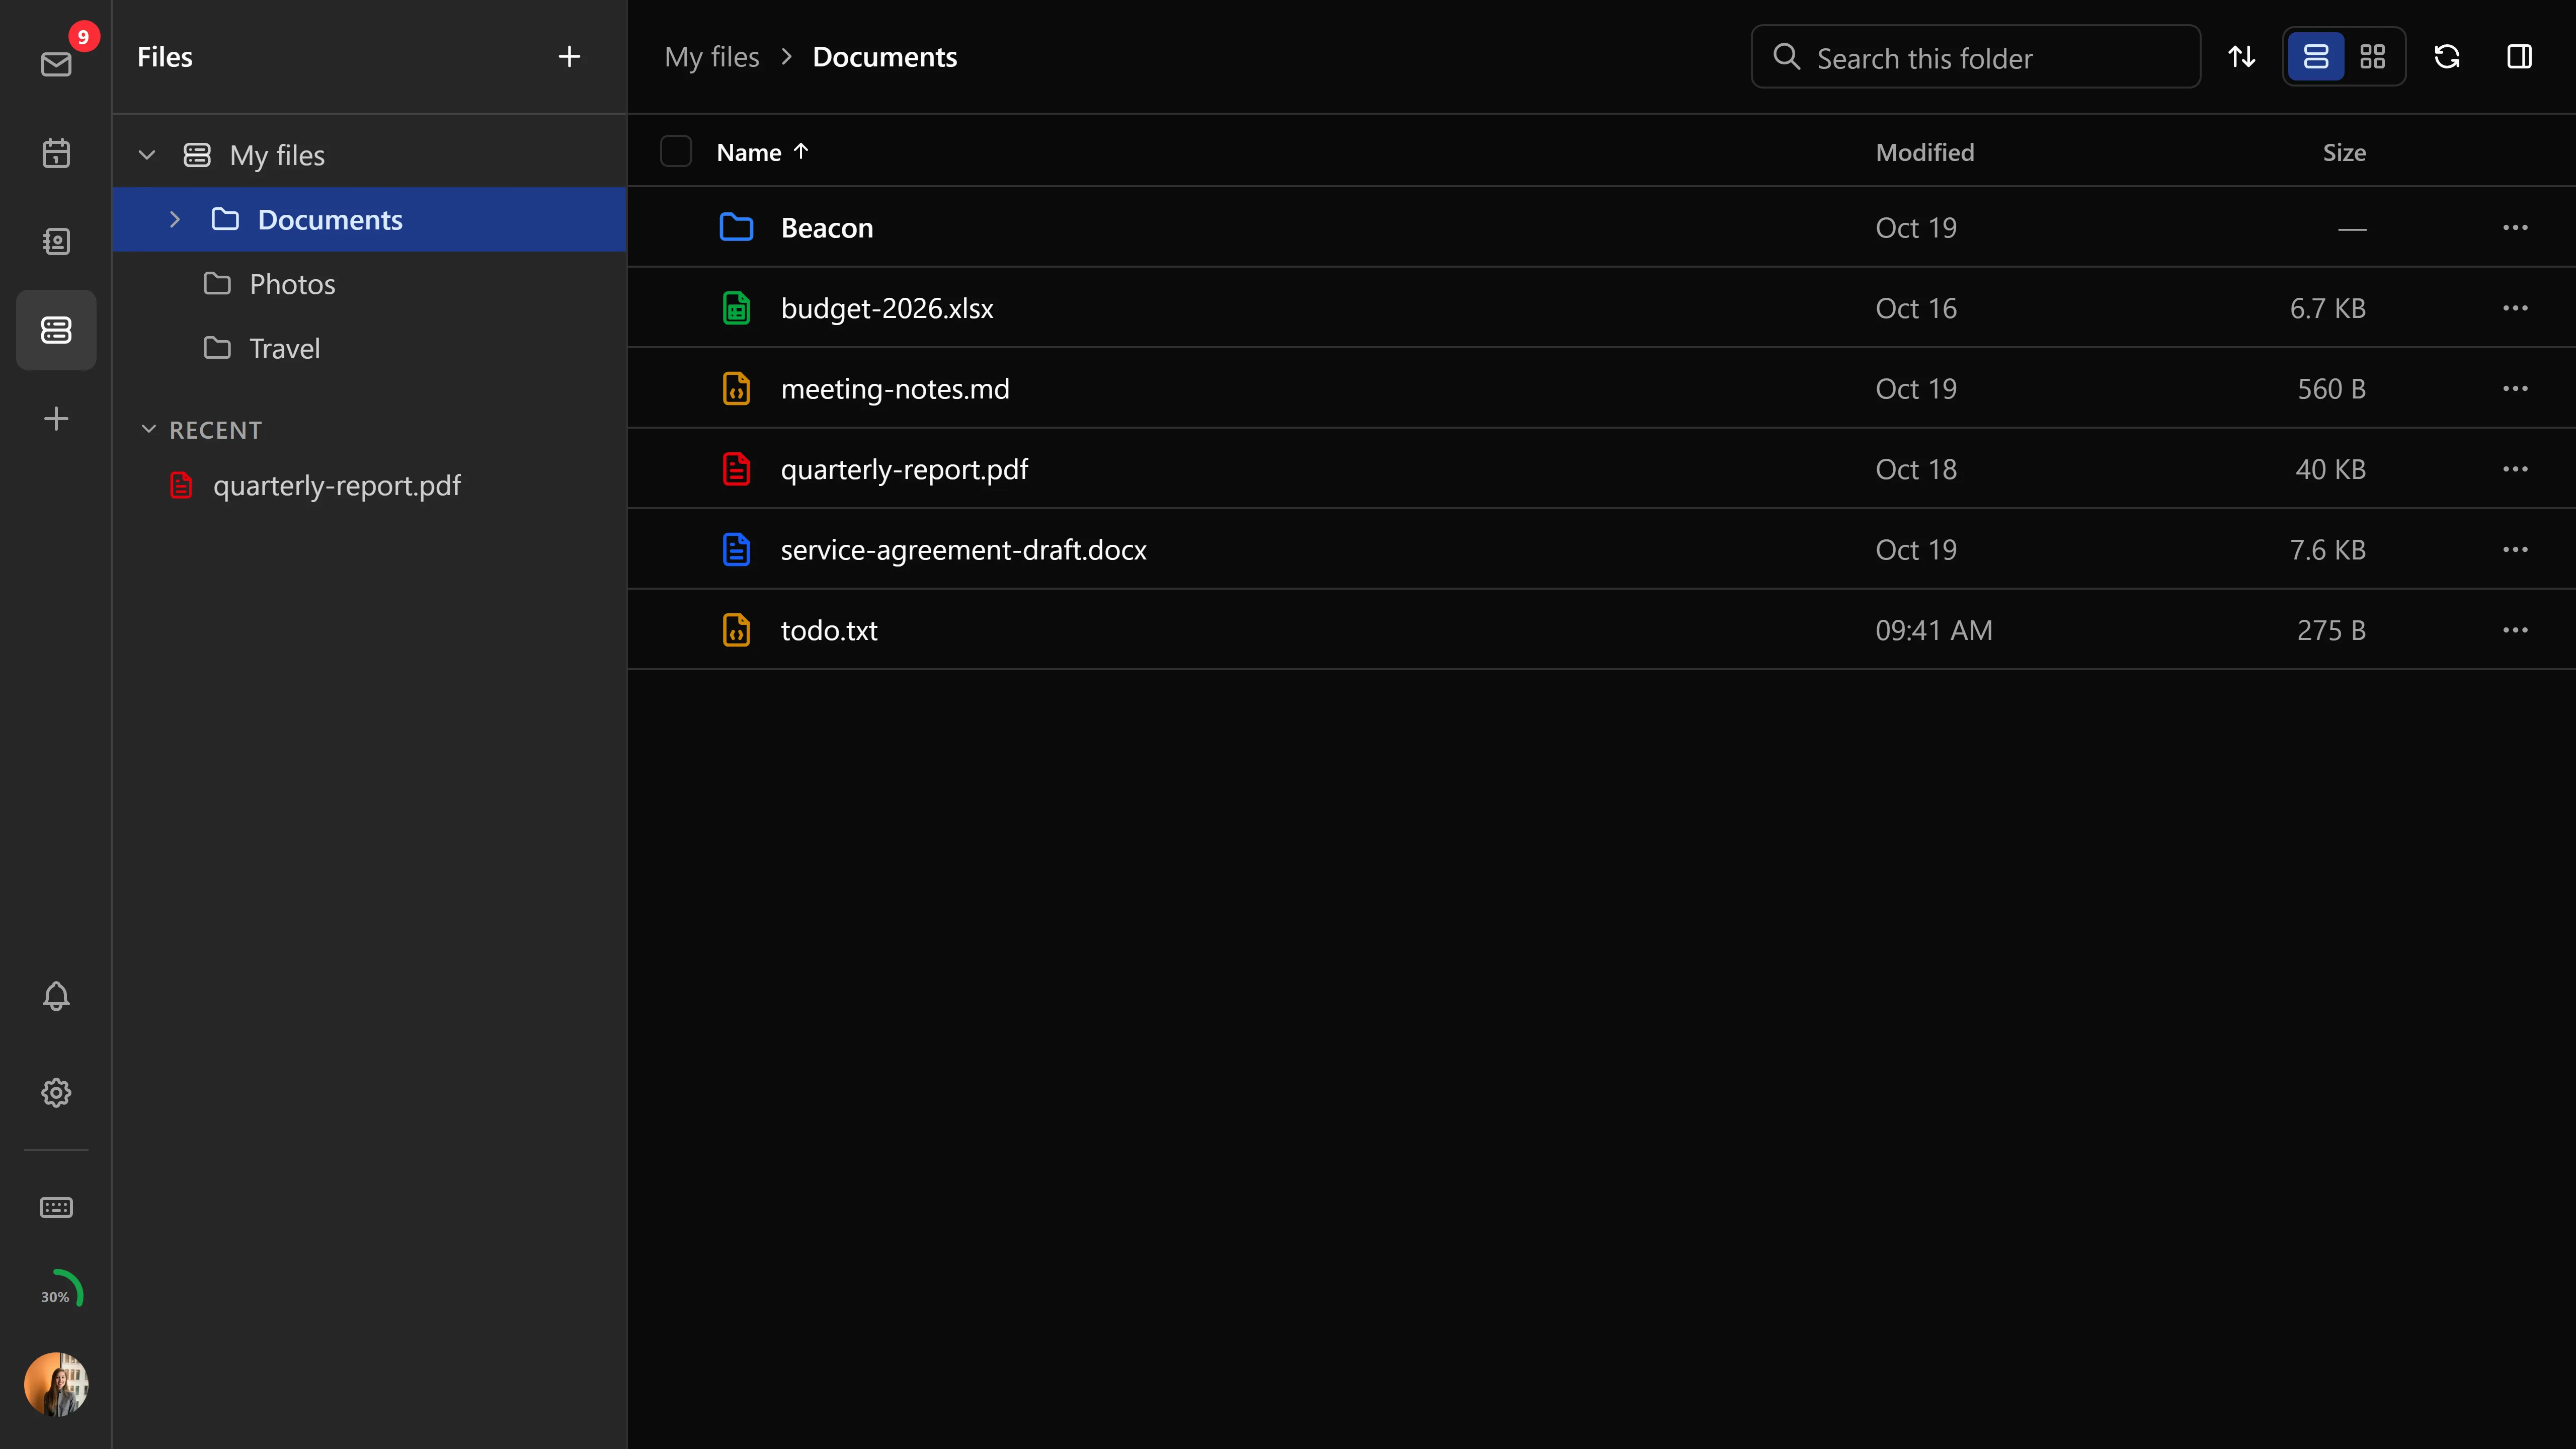
Task: Switch to grid view layout
Action: pyautogui.click(x=2373, y=57)
